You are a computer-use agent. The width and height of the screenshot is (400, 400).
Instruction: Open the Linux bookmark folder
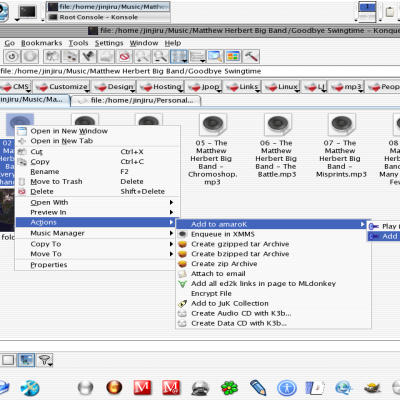(x=281, y=87)
